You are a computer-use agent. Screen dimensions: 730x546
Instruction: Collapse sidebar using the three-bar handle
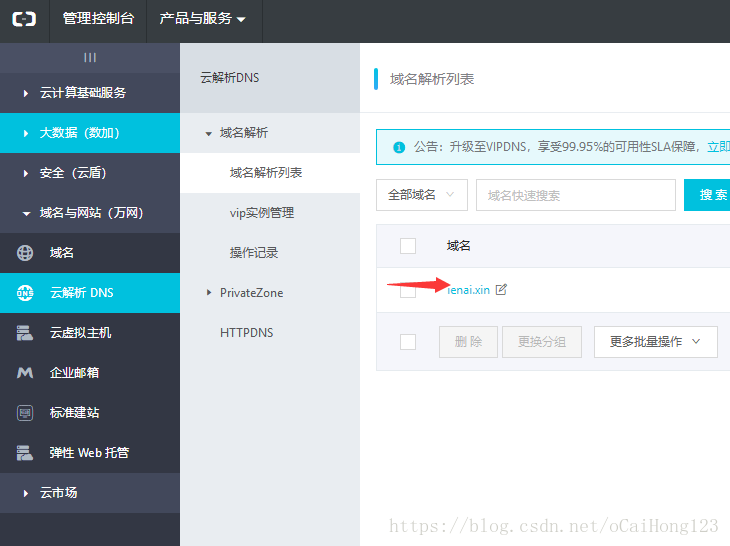pos(90,57)
